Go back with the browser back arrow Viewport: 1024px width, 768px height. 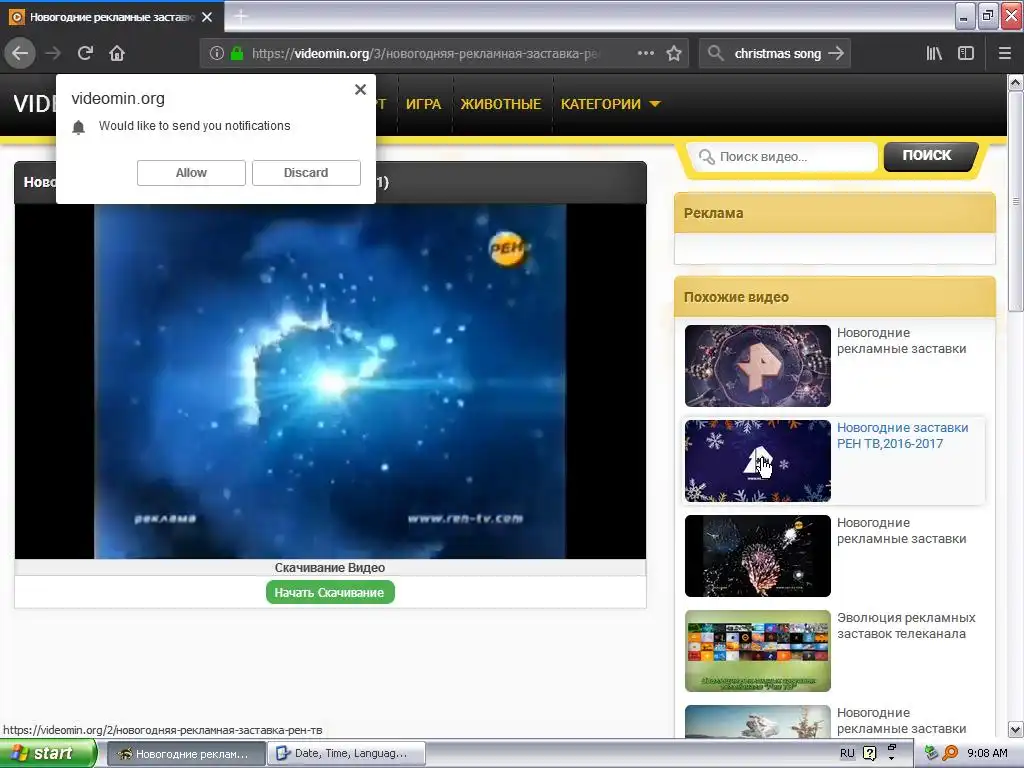pos(20,53)
